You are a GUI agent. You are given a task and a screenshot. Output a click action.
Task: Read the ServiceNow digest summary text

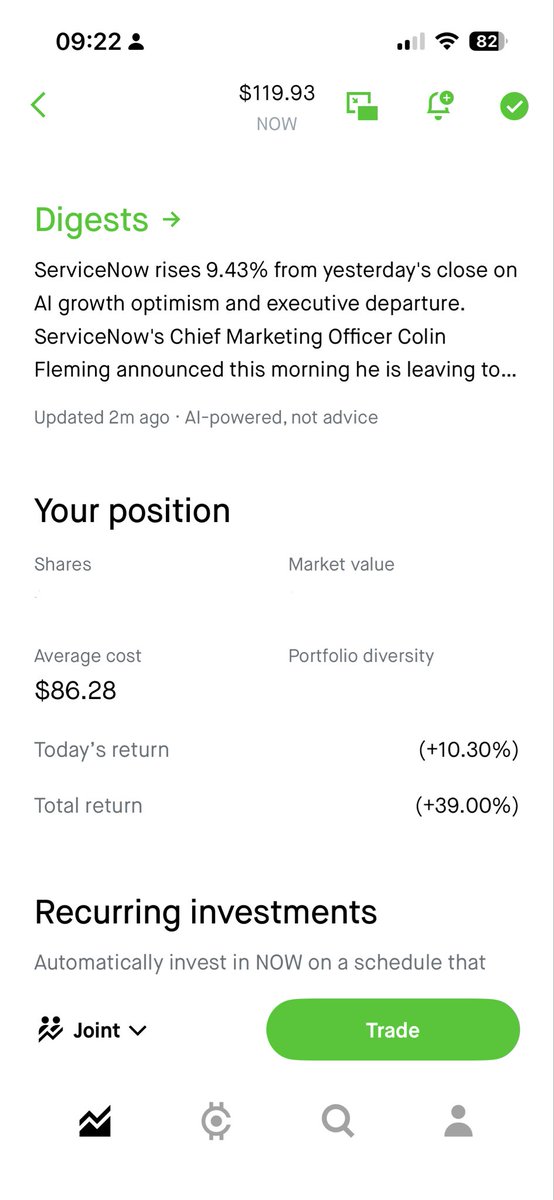[x=277, y=320]
